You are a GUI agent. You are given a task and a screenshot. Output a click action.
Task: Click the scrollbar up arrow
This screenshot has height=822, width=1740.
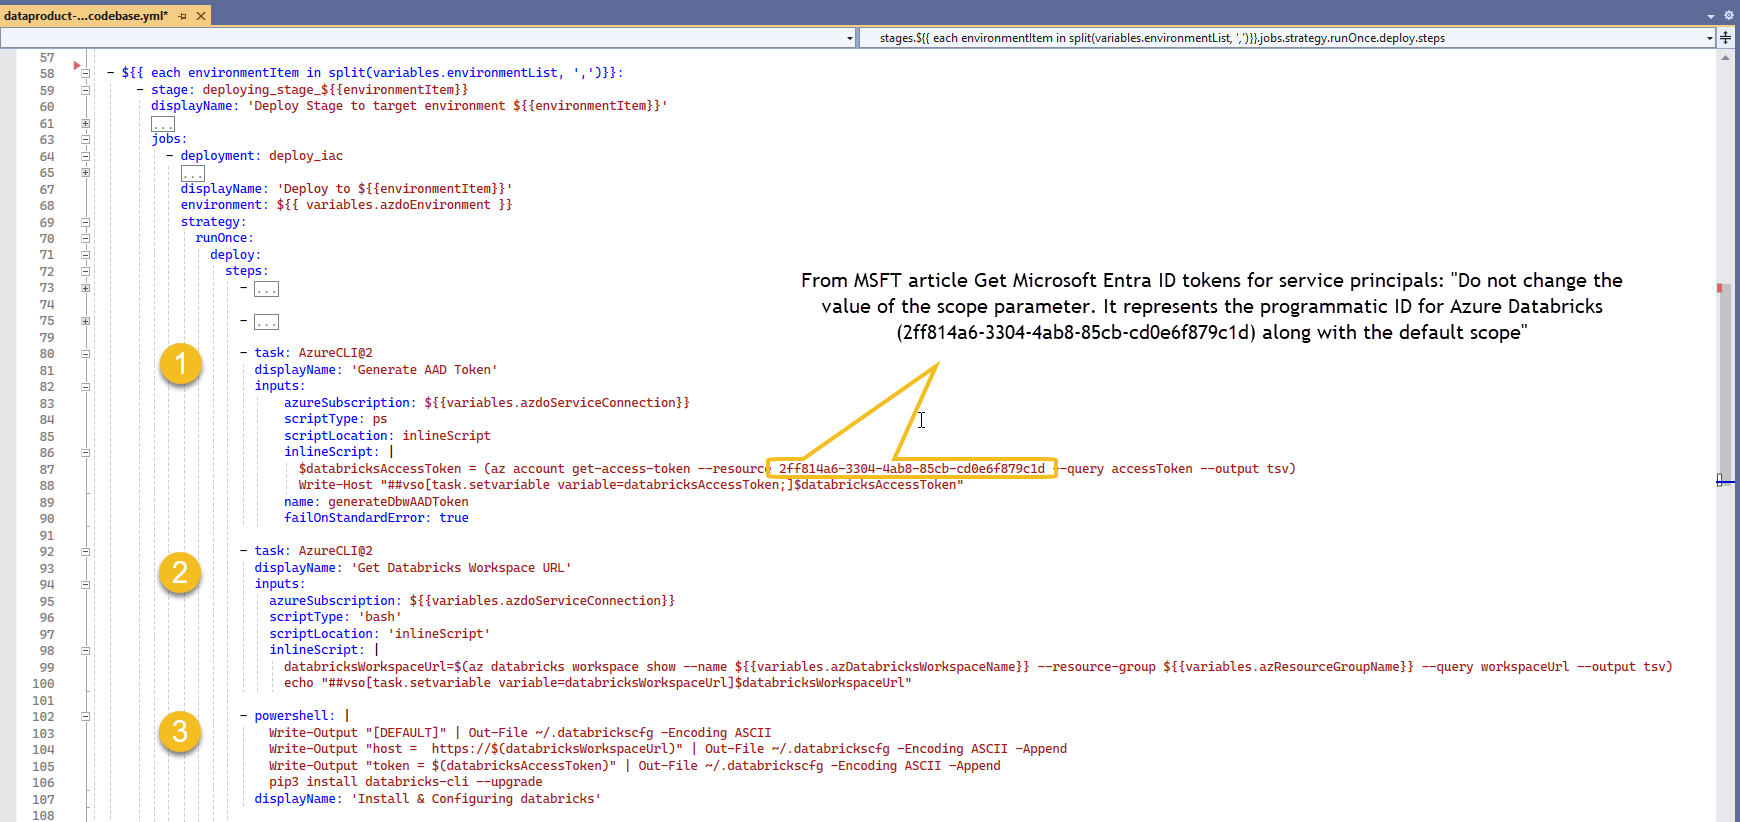(1725, 58)
